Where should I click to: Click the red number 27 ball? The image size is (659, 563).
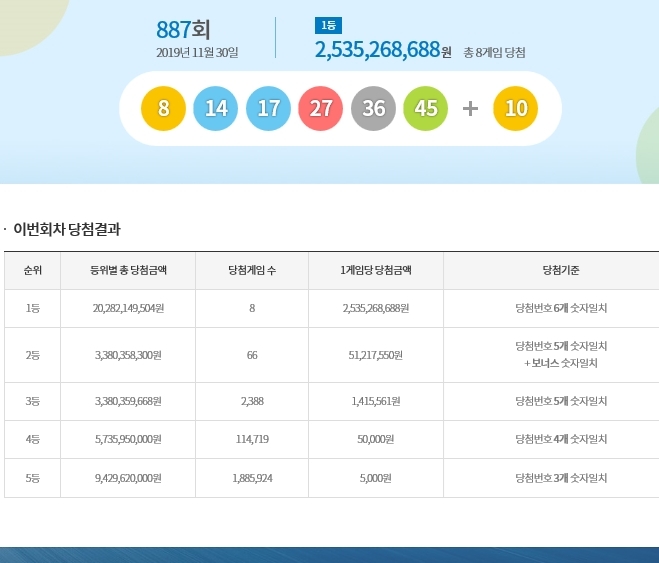(x=321, y=109)
